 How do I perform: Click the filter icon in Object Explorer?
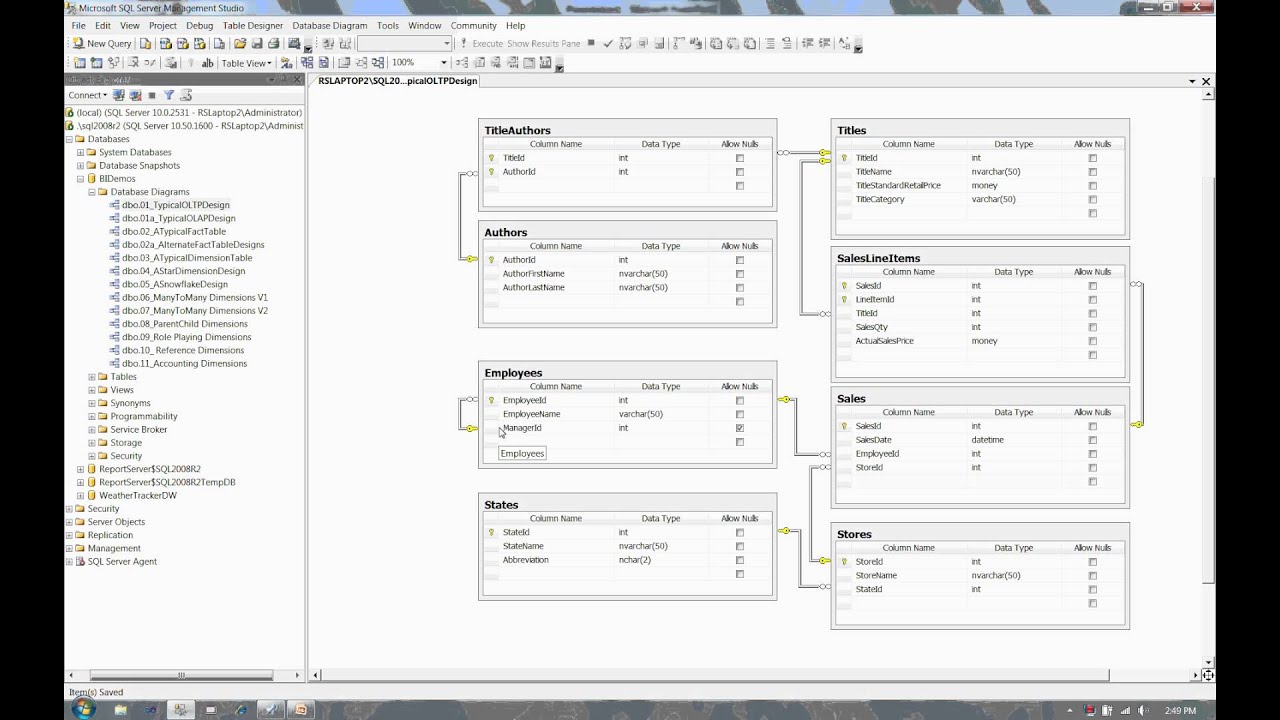169,95
